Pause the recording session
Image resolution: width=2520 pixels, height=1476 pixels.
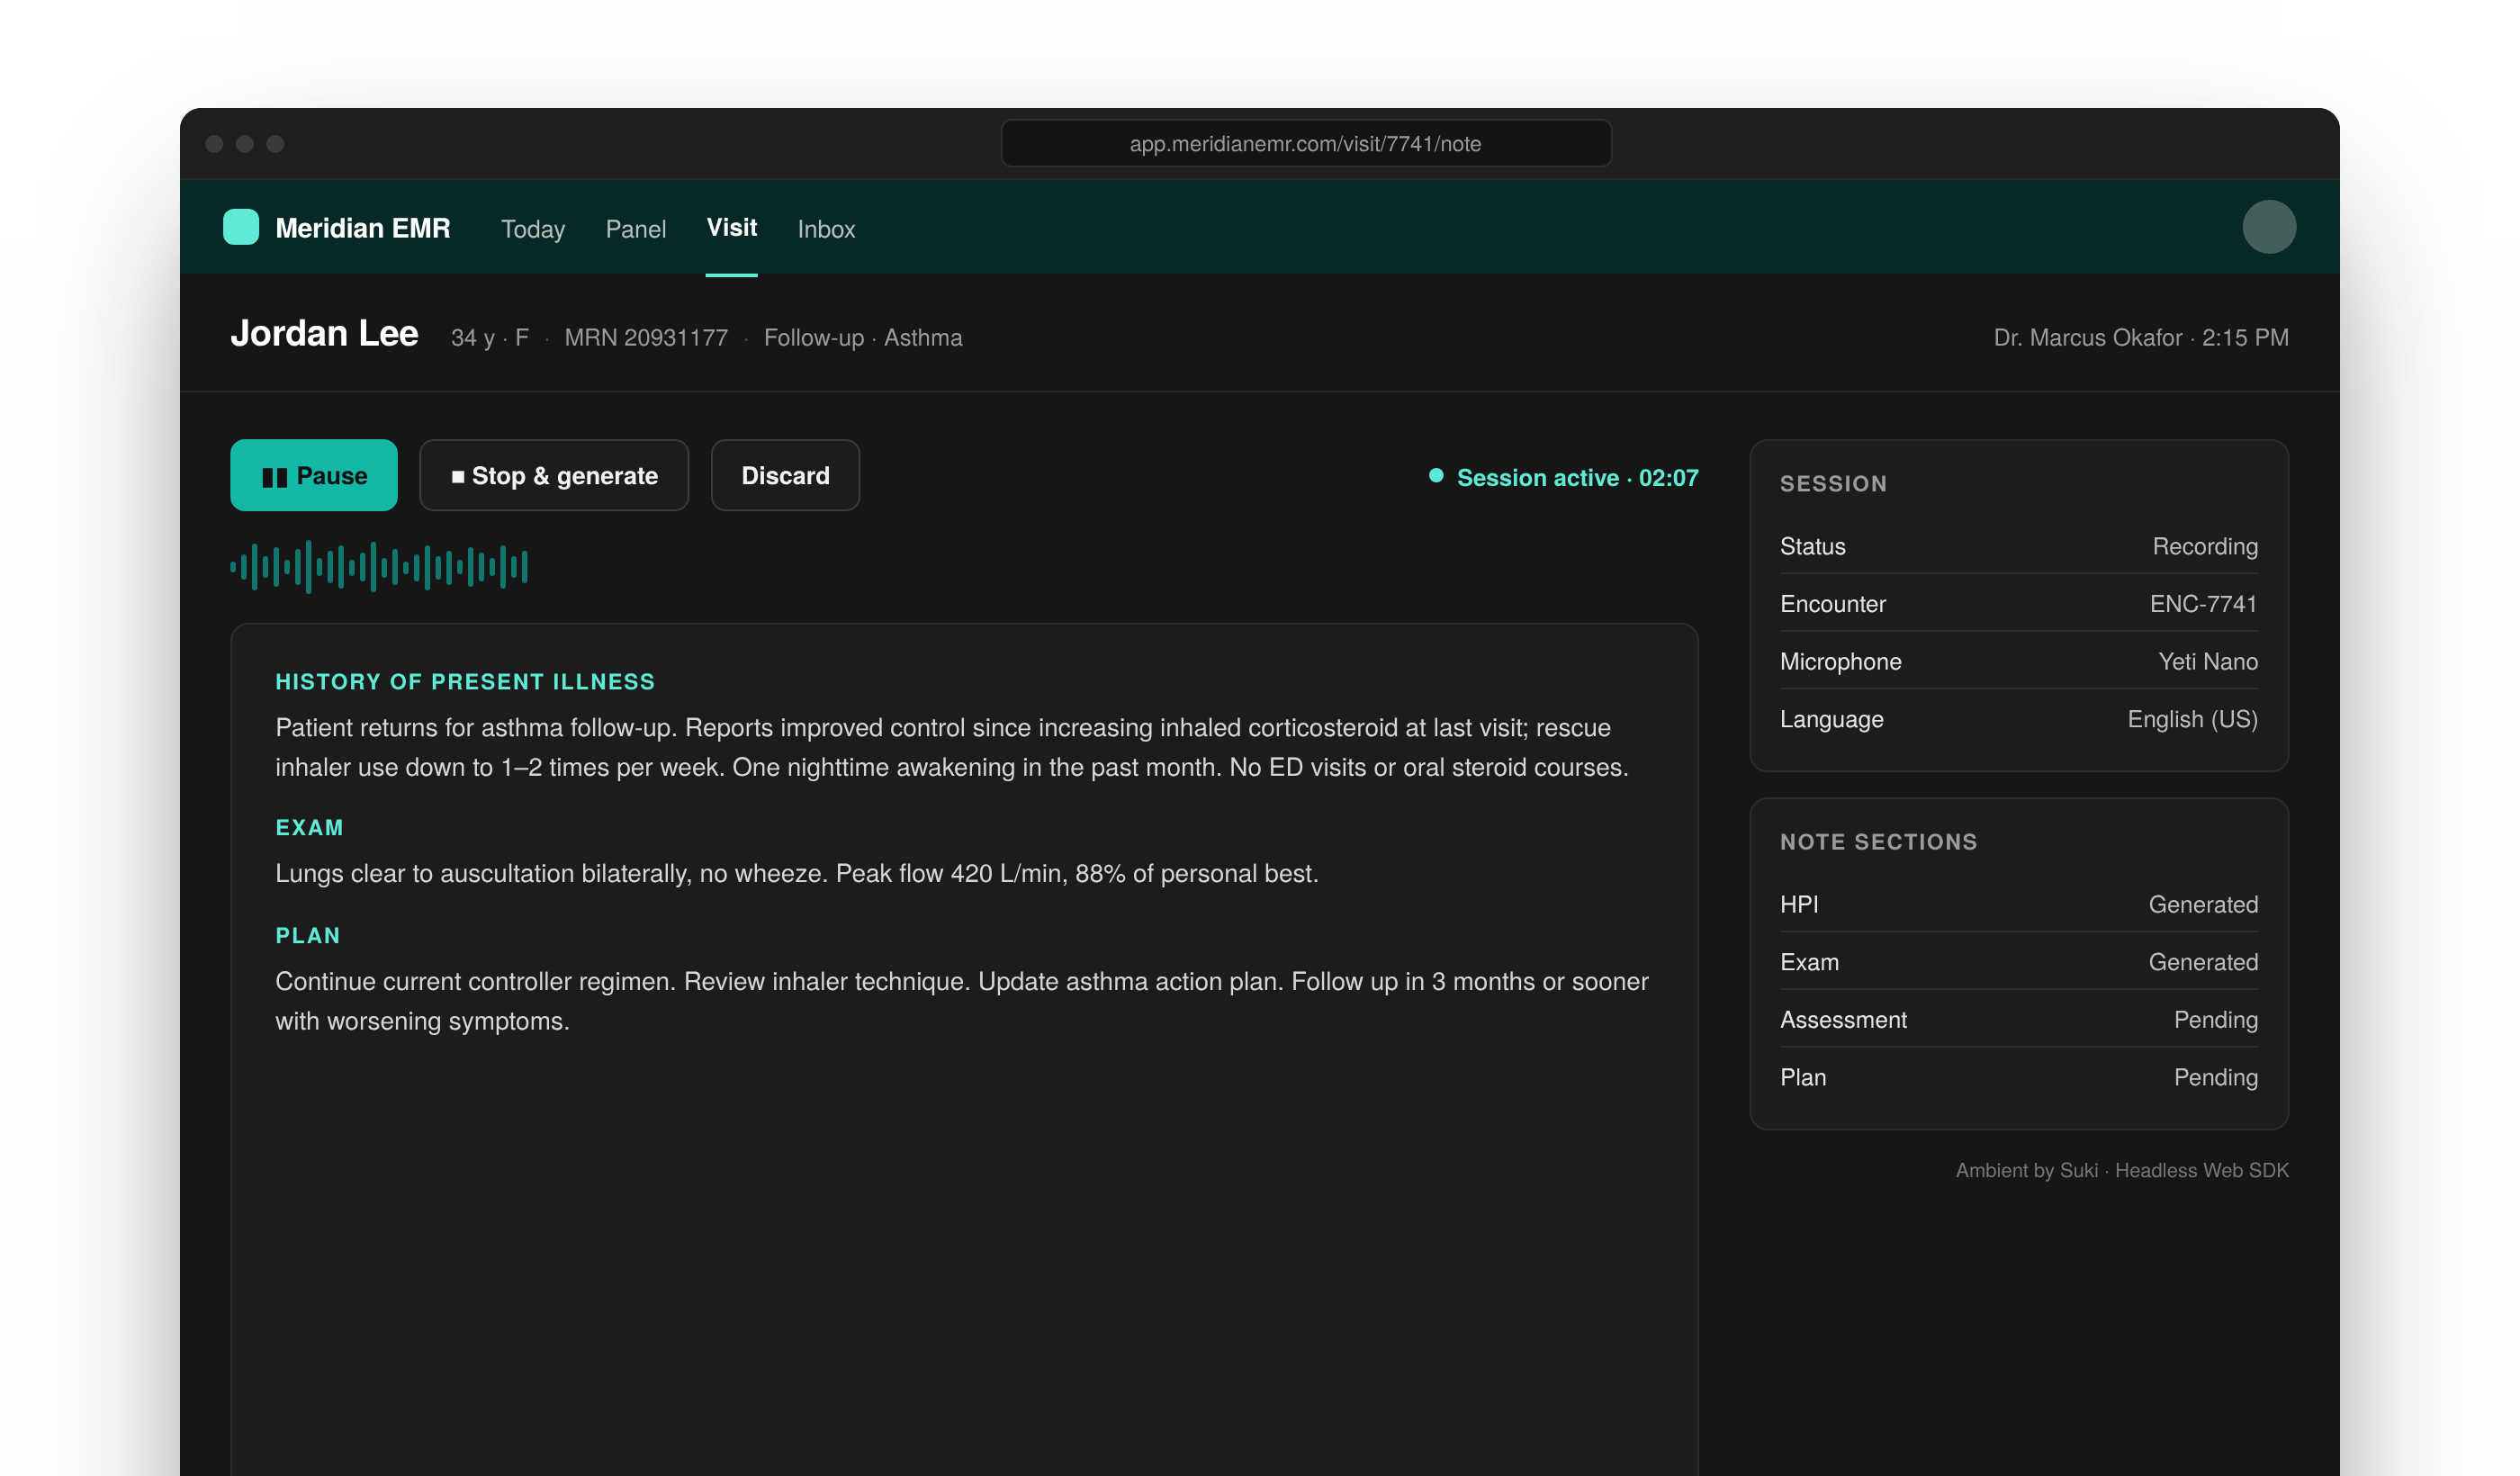[314, 475]
